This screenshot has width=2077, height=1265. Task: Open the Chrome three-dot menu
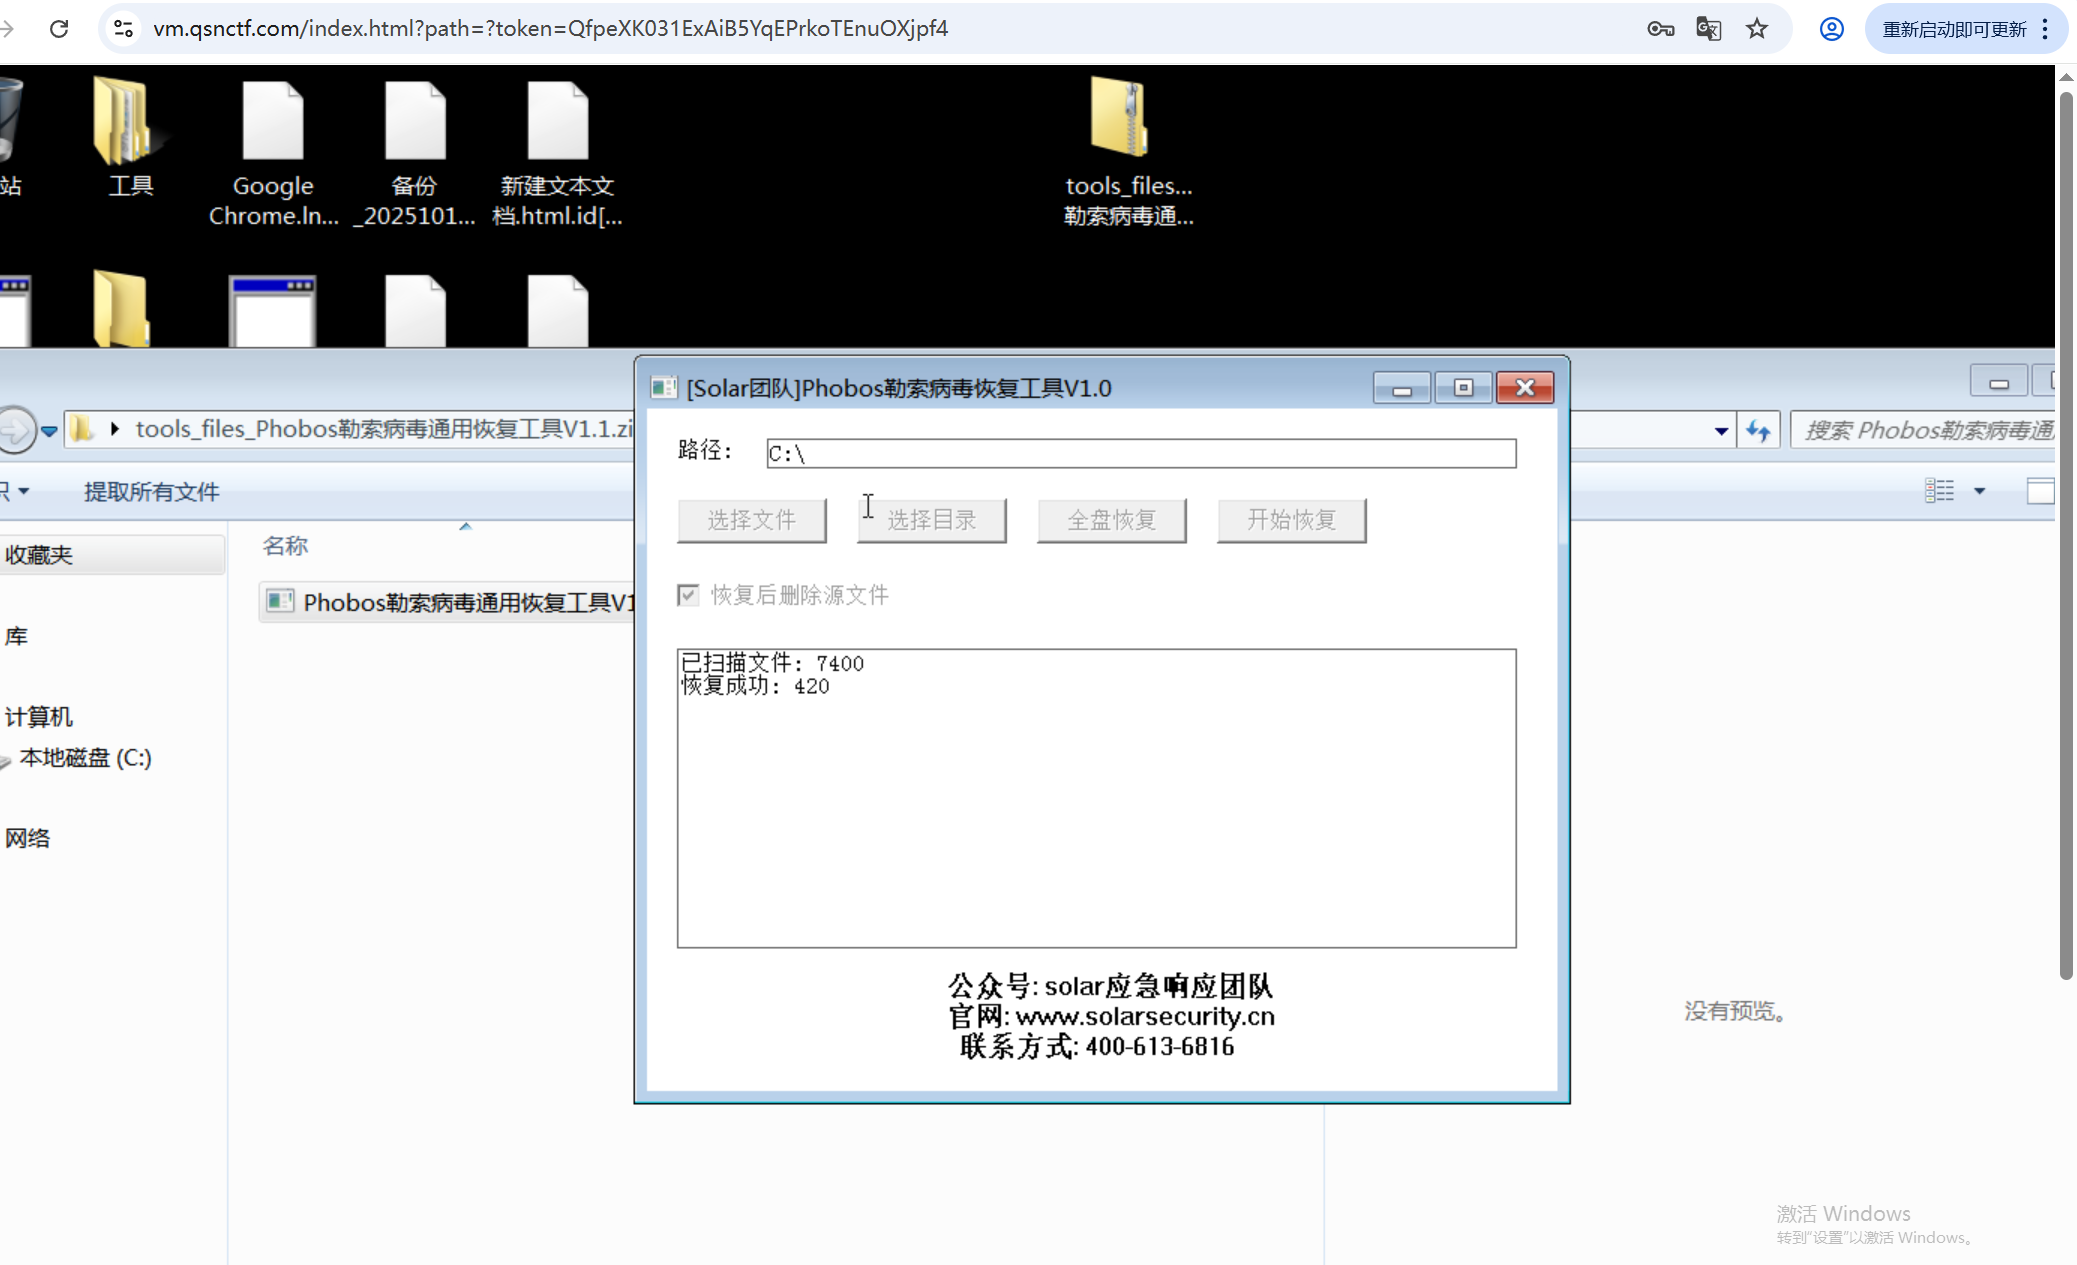[x=2045, y=28]
